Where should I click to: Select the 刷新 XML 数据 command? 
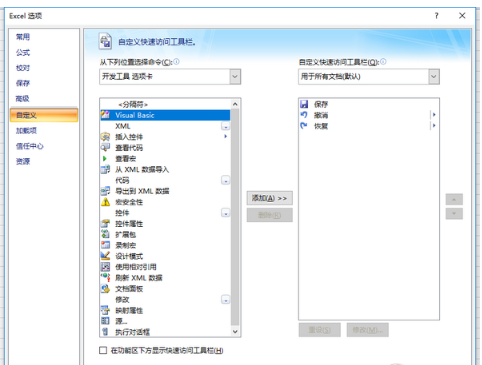pos(165,278)
